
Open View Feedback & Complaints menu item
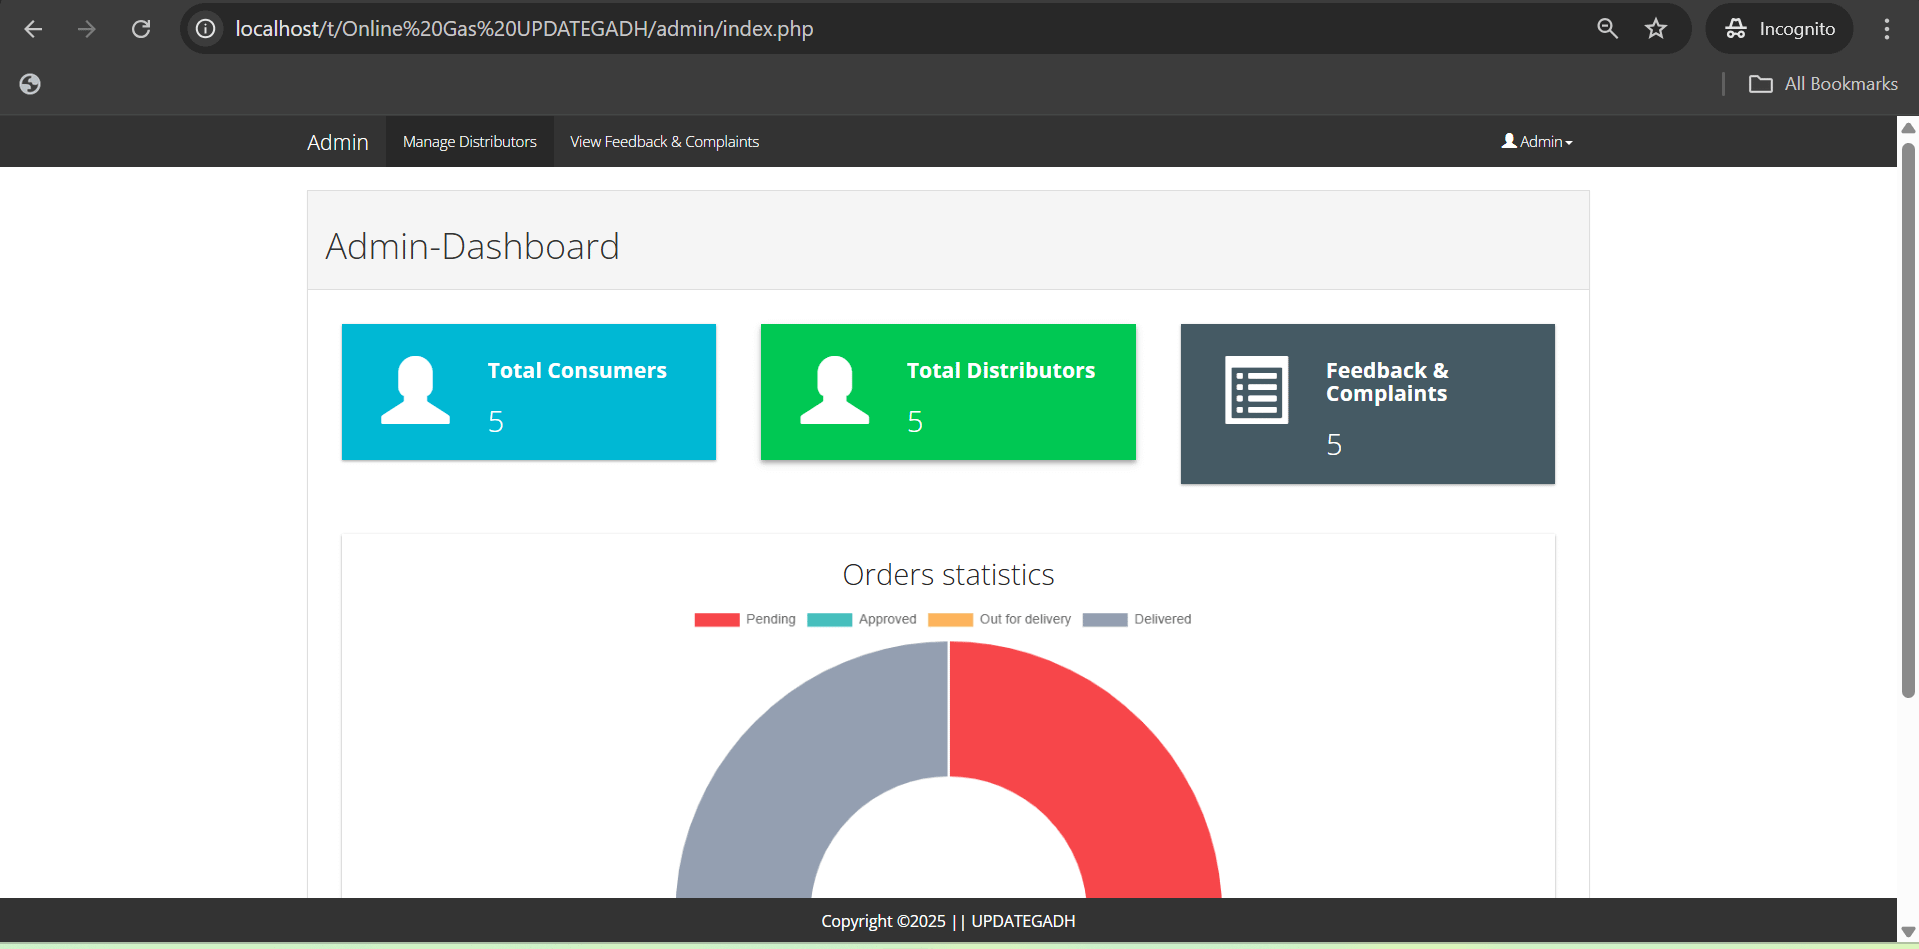[664, 142]
